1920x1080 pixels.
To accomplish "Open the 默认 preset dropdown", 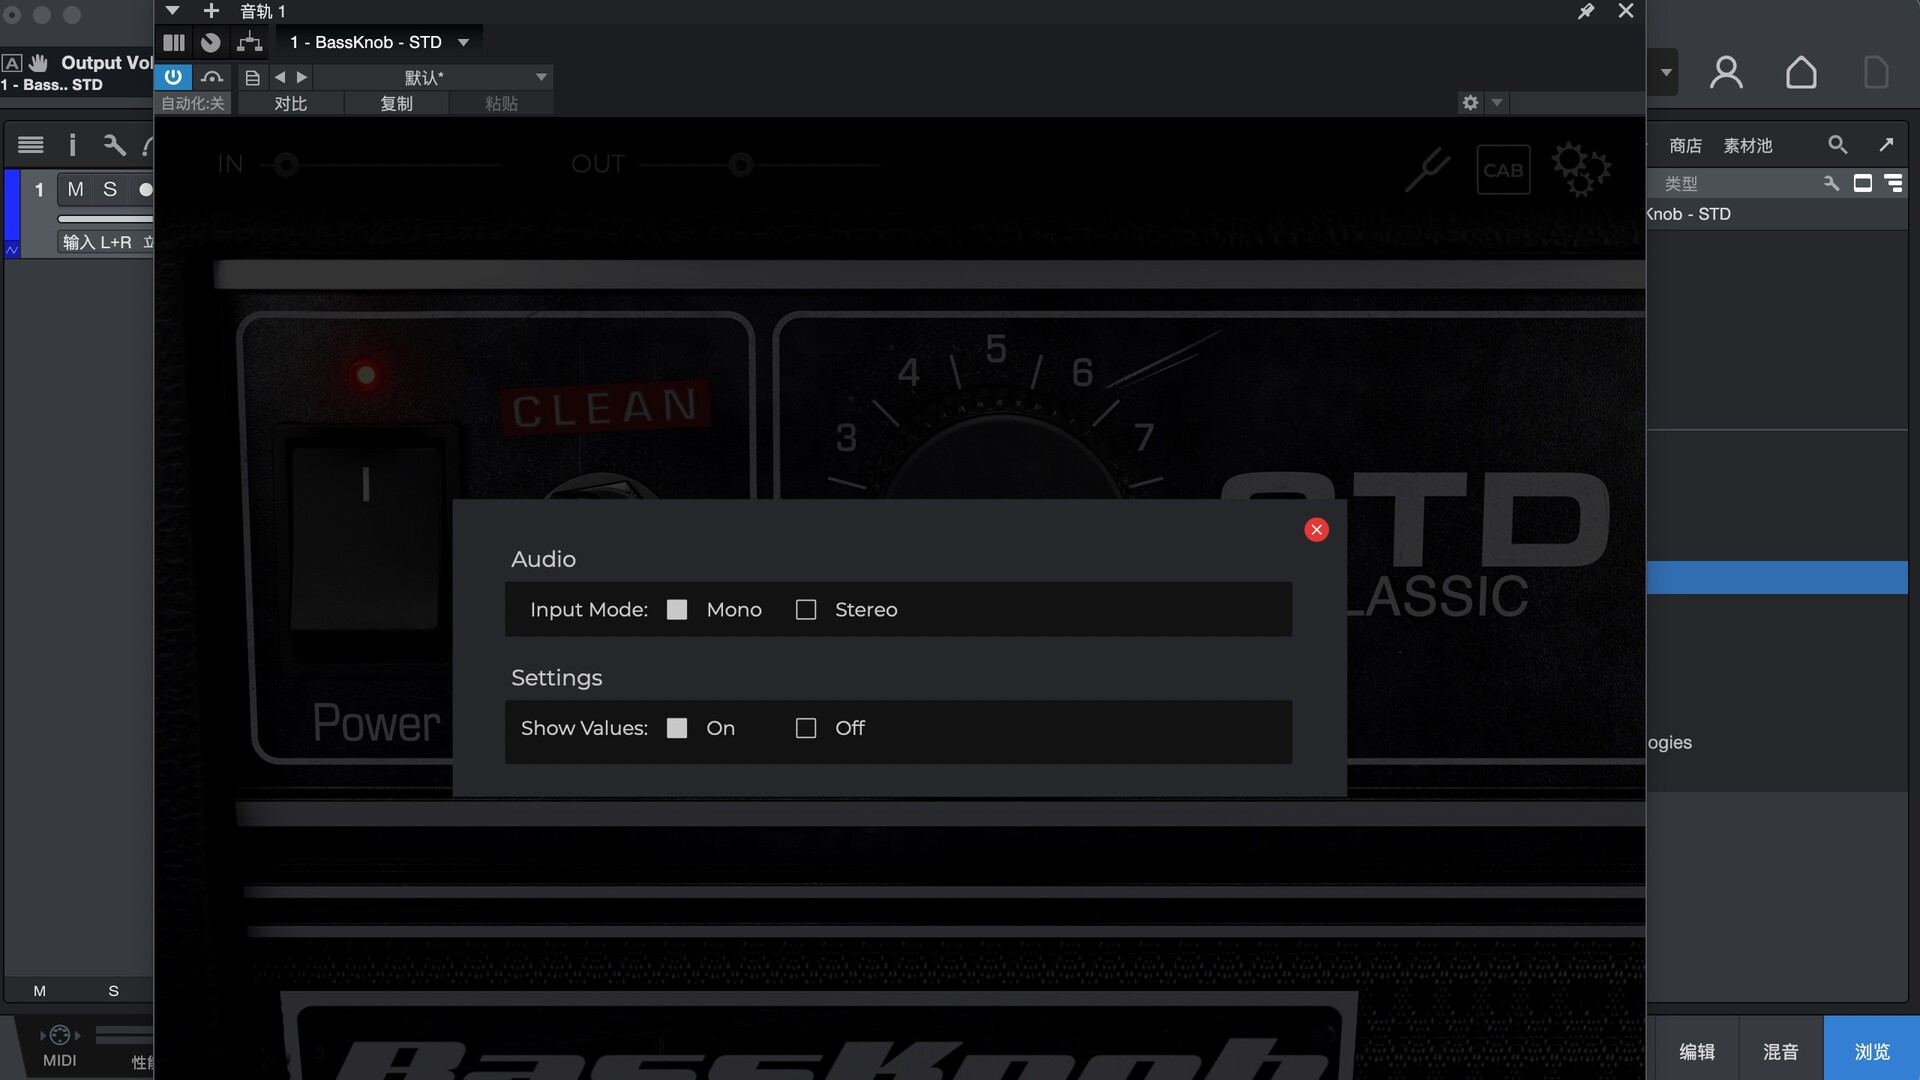I will pyautogui.click(x=541, y=77).
